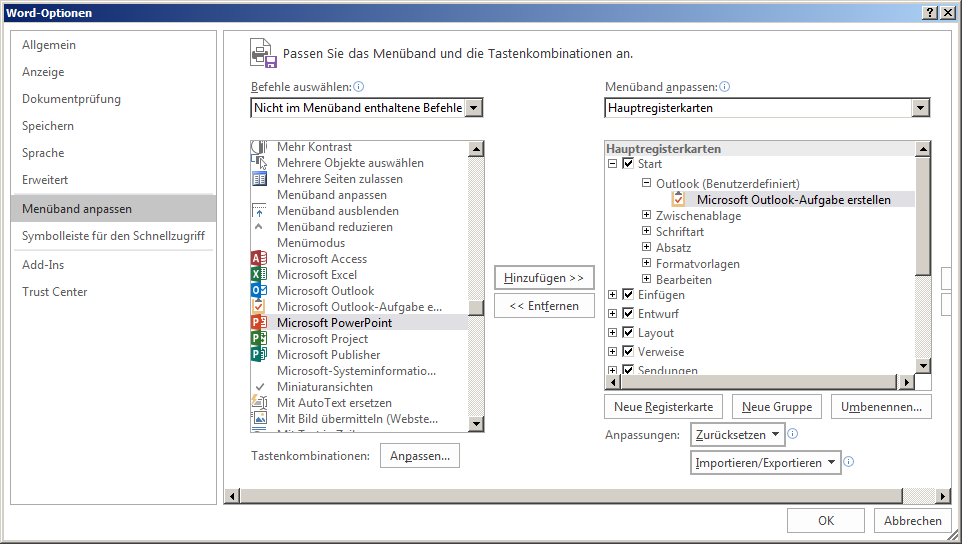The image size is (962, 544).
Task: Confirm the dialog with OK
Action: point(826,521)
